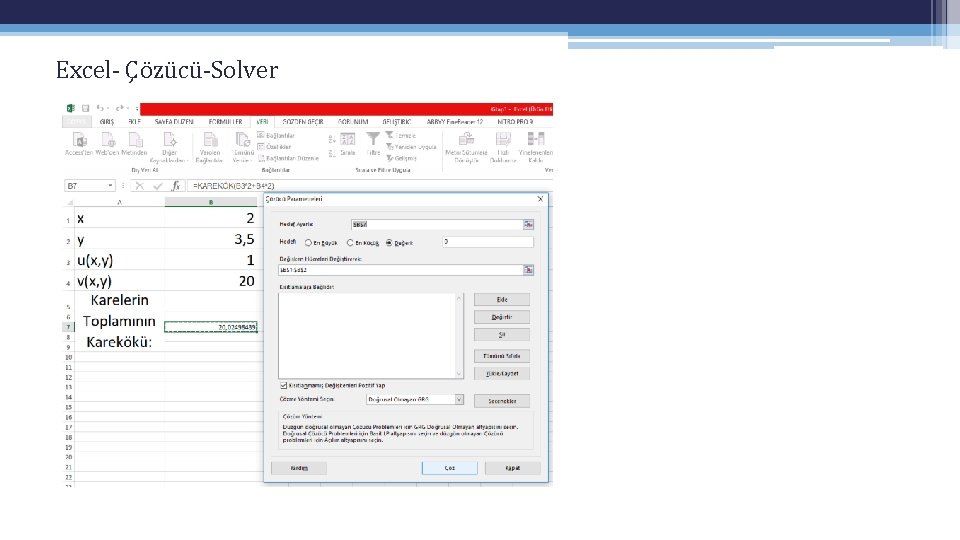Open the GÖZDEN GEÇİR ribbon tab
Screen dimensions: 960x540
point(302,122)
